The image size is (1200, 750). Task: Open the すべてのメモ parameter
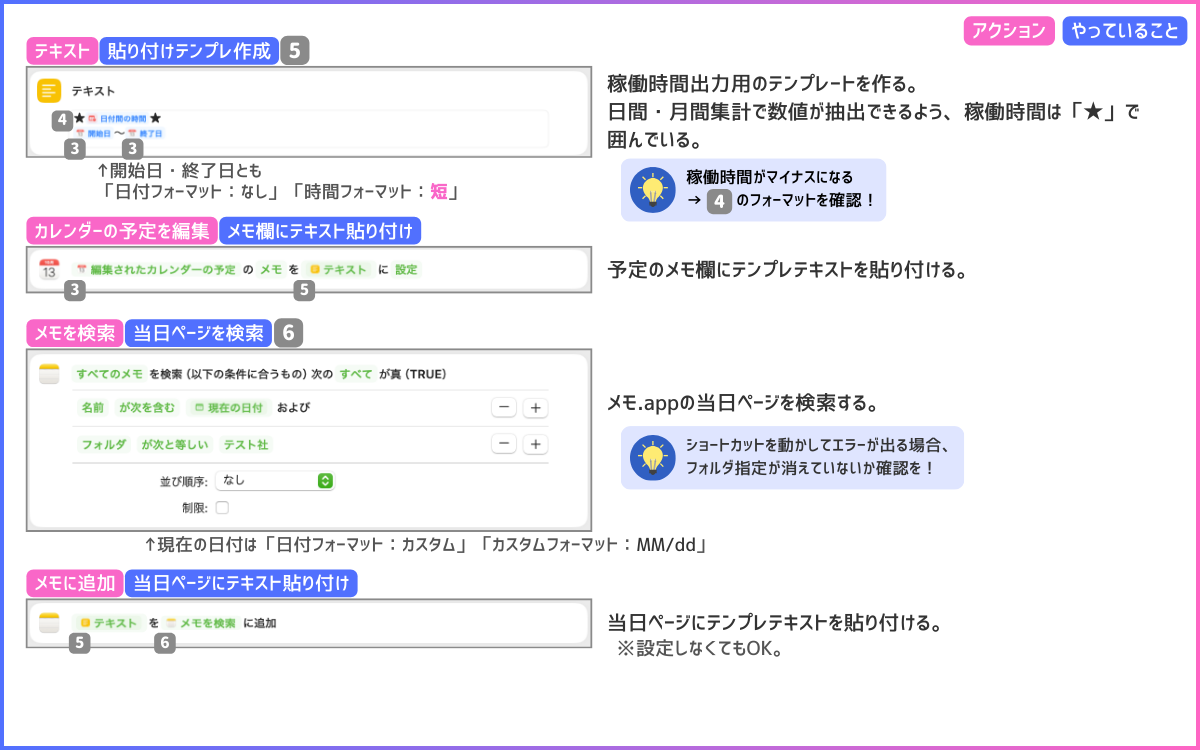pyautogui.click(x=109, y=374)
